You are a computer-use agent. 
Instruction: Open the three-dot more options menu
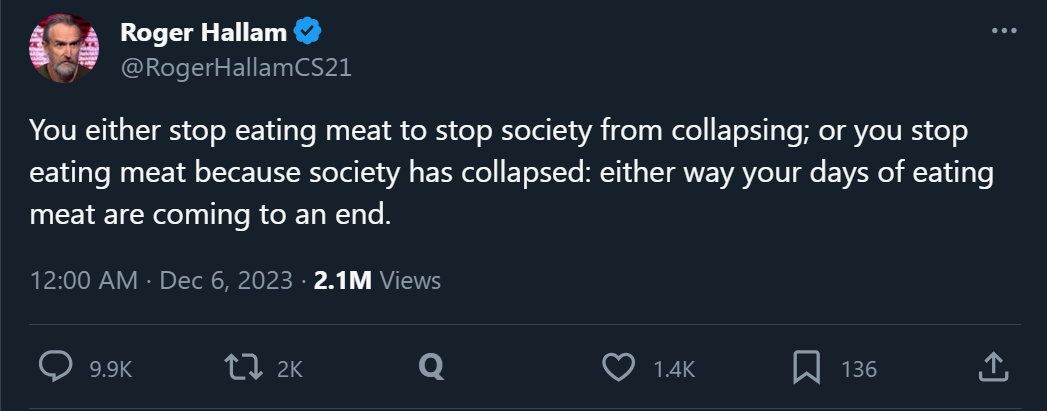pos(1003,32)
